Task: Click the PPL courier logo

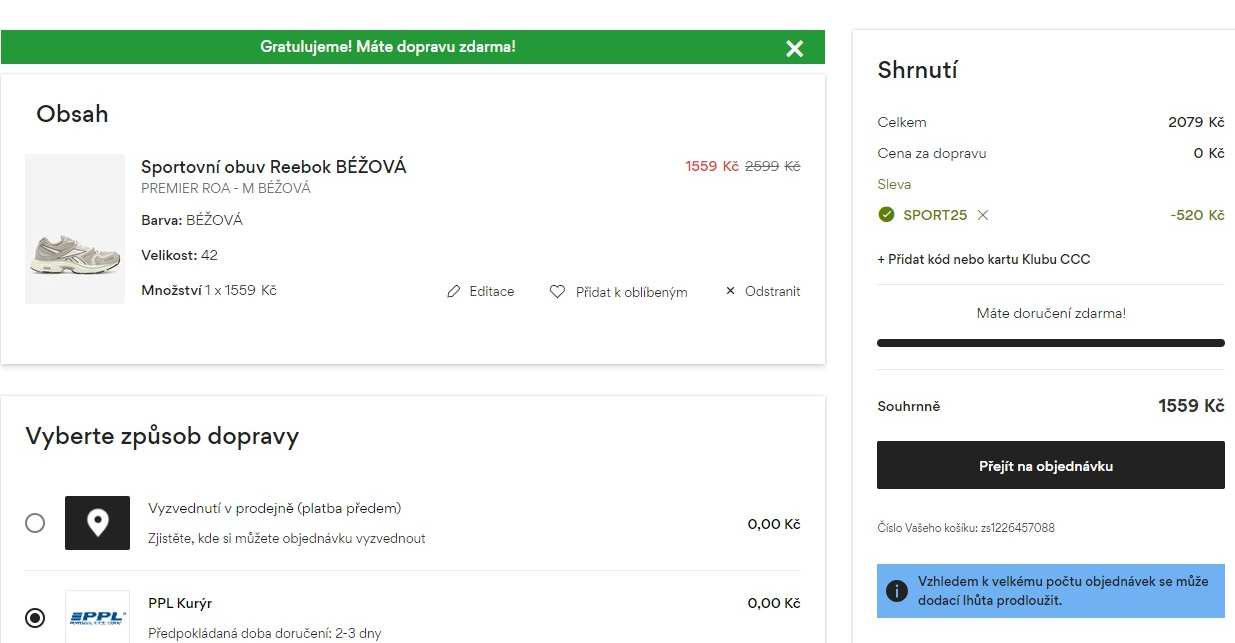Action: click(x=97, y=617)
